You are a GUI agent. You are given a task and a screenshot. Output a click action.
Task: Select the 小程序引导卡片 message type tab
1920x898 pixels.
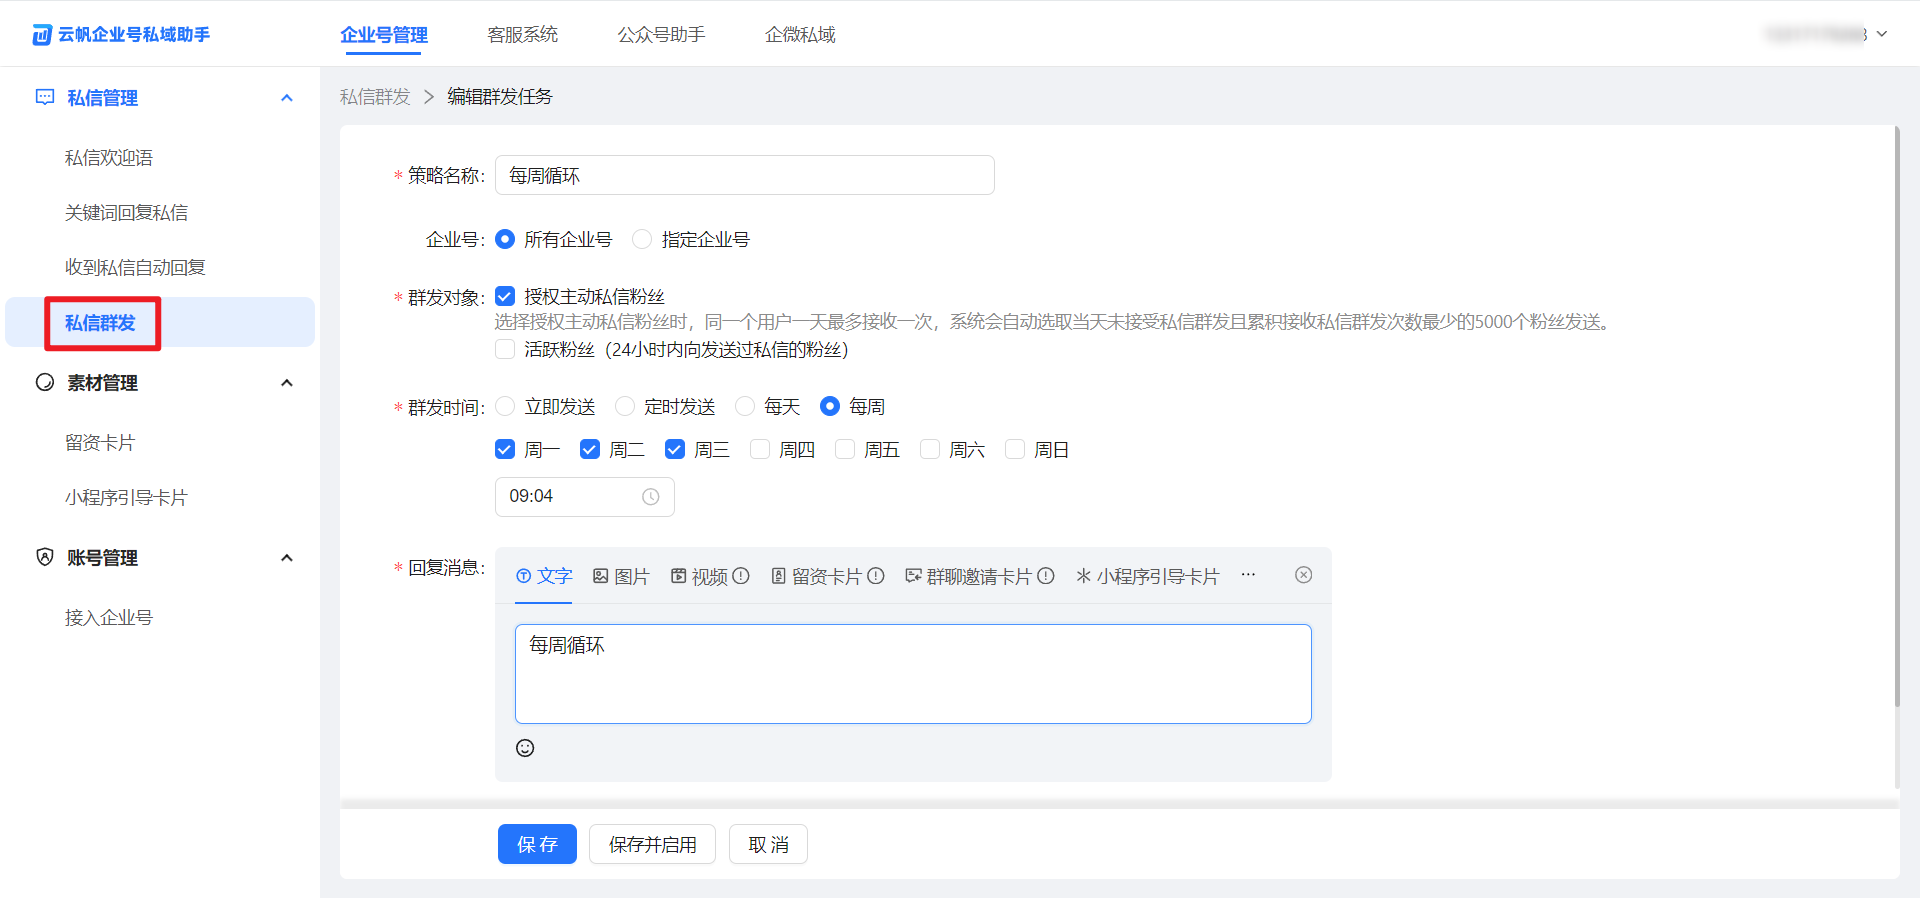(x=1148, y=576)
